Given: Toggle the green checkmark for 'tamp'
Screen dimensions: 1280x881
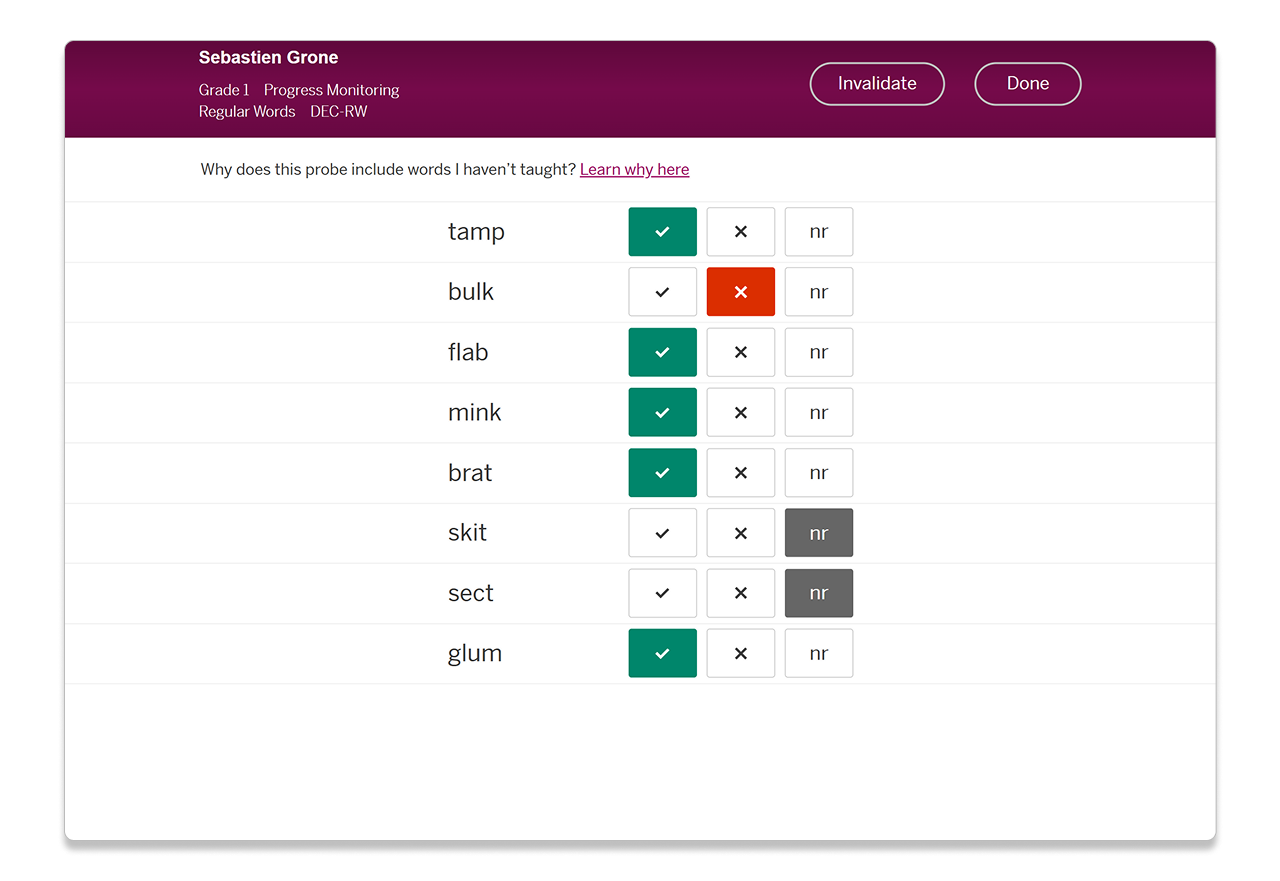Looking at the screenshot, I should tap(662, 232).
